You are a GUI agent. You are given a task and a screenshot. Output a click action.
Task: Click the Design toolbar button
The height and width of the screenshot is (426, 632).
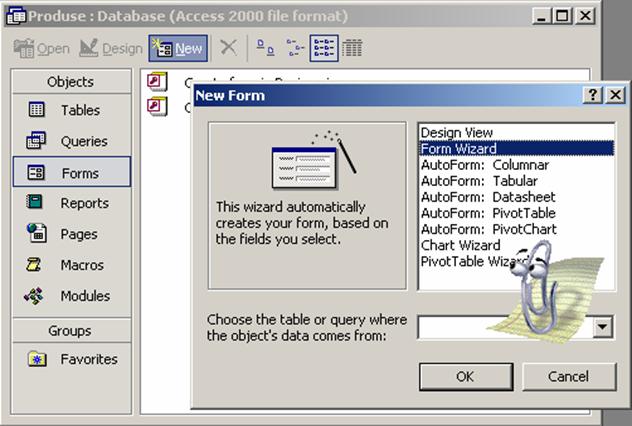pyautogui.click(x=111, y=49)
